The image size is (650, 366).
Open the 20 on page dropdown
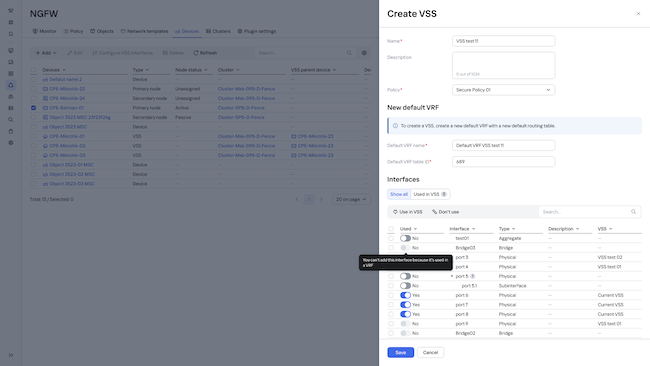351,199
